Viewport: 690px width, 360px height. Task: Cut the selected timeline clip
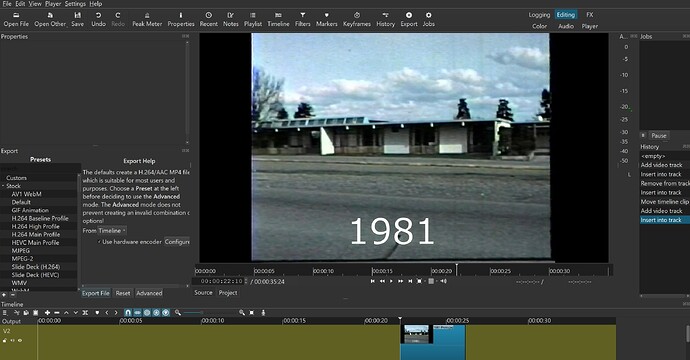(x=16, y=313)
